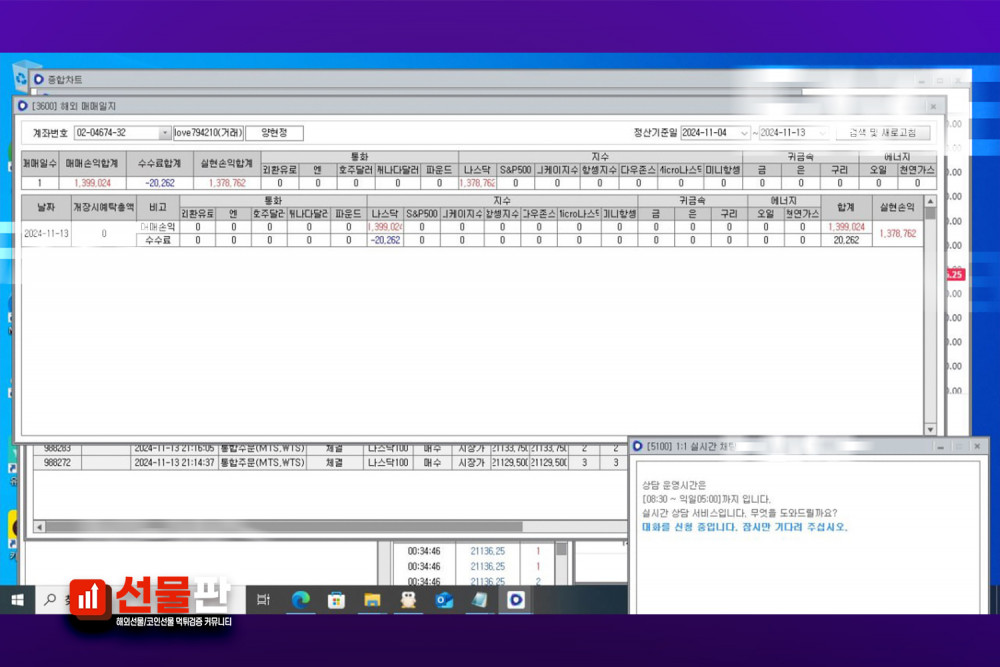1000x667 pixels.
Task: Click the love794210(거래) account ID field
Action: [208, 133]
